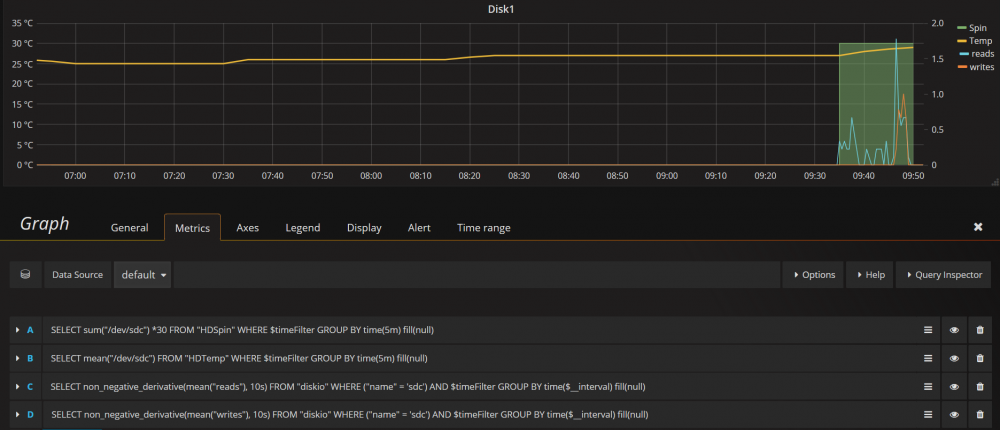Screen dimensions: 1000x430
Task: Go to the Legend tab
Action: tap(303, 228)
